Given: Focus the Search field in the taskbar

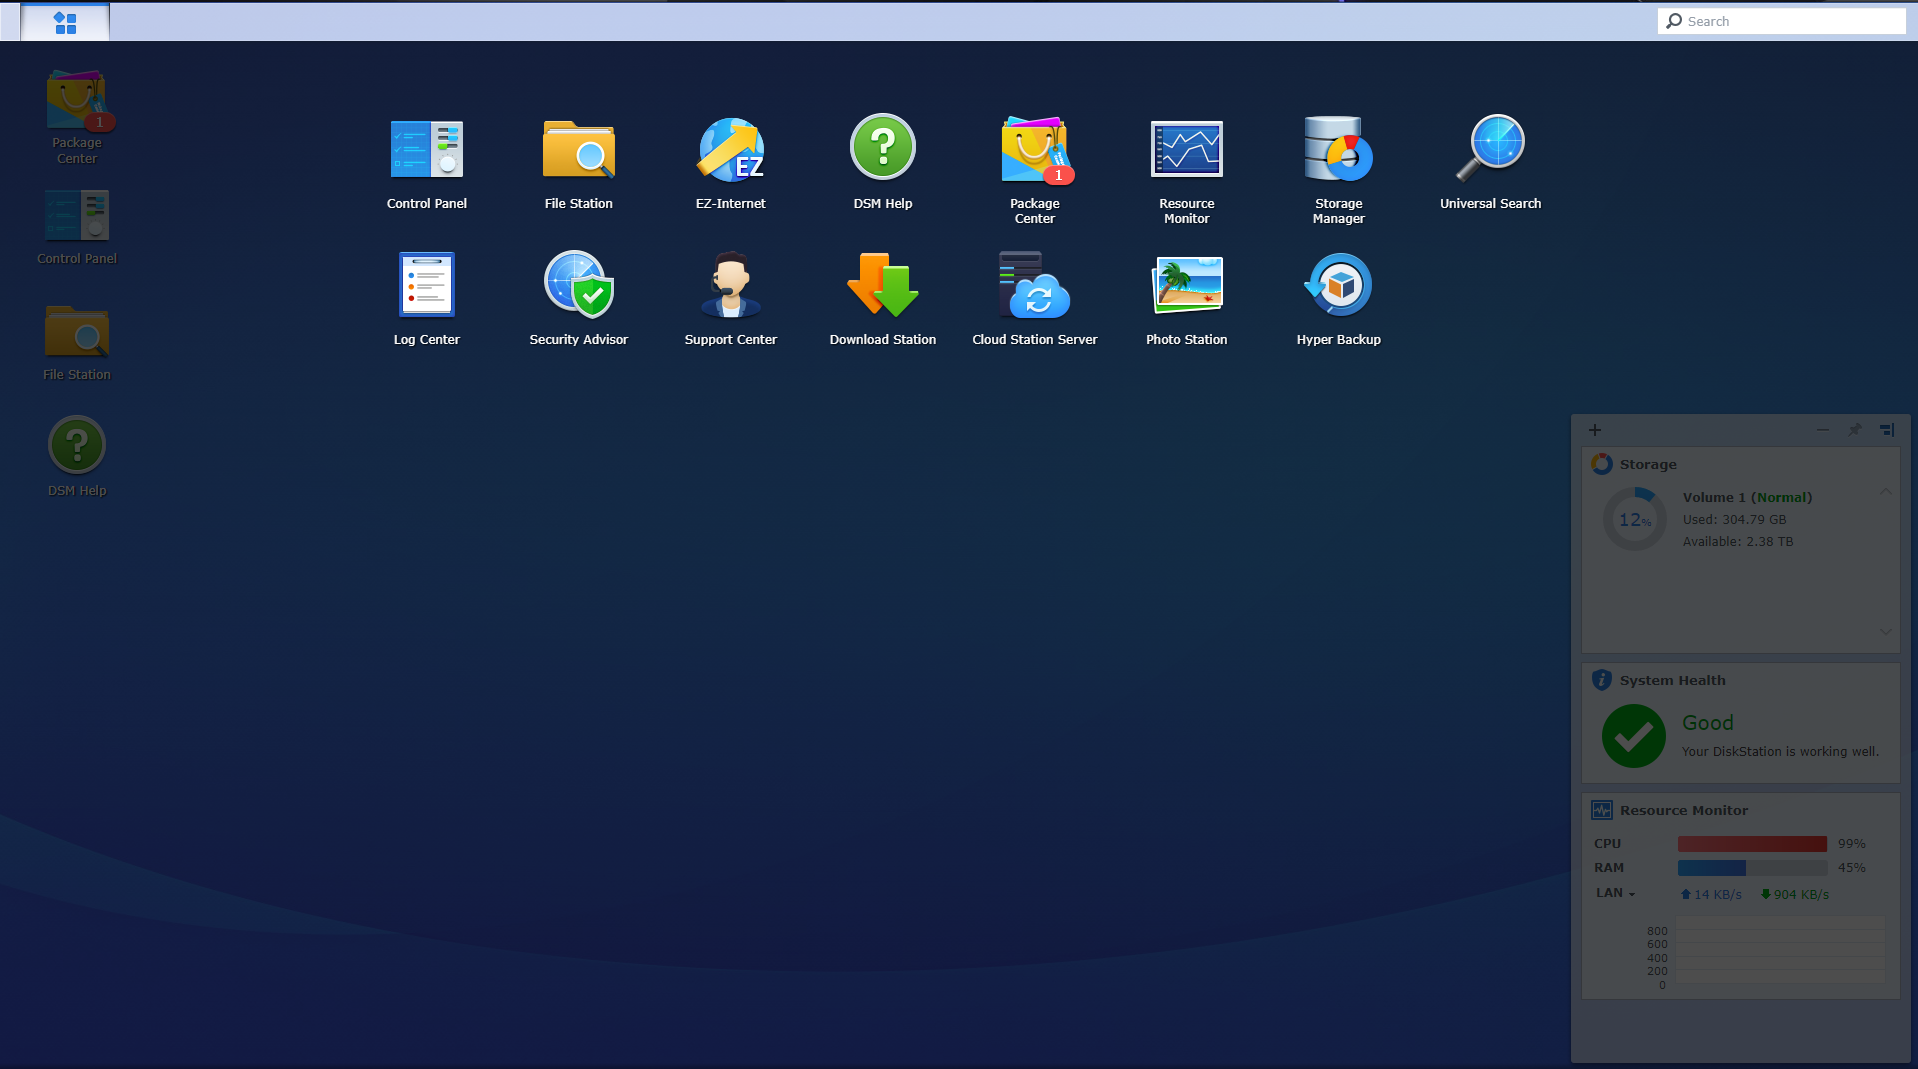Looking at the screenshot, I should pyautogui.click(x=1781, y=21).
